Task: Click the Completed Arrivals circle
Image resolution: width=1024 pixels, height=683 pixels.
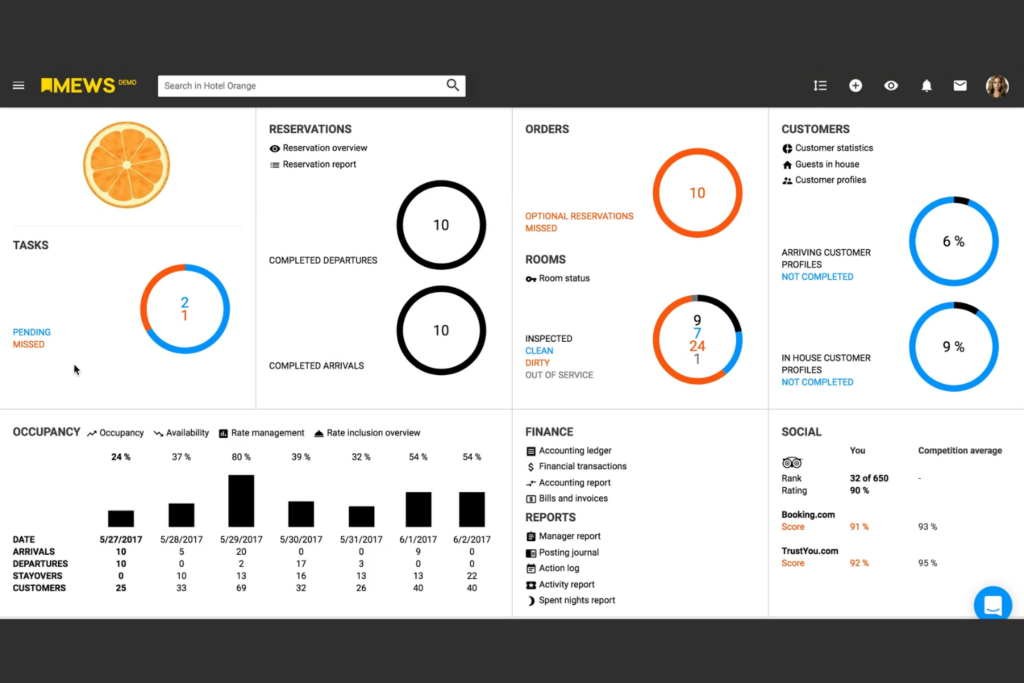Action: click(441, 330)
